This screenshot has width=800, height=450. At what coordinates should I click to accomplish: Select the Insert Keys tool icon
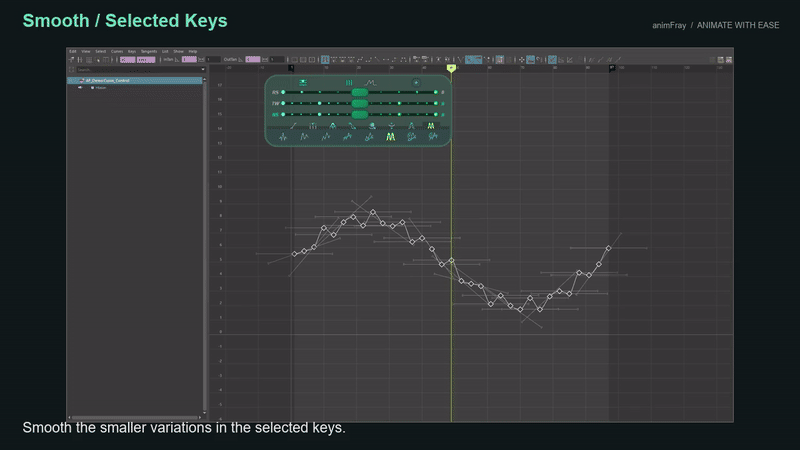pos(80,60)
